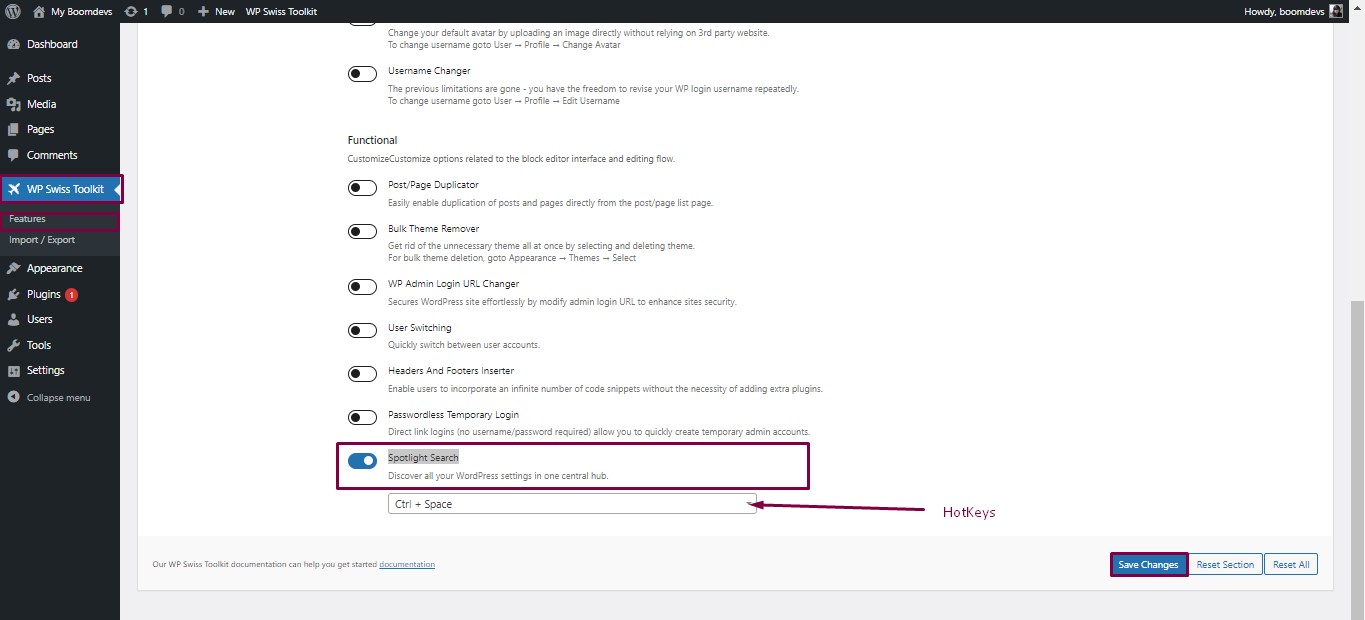Image resolution: width=1365 pixels, height=620 pixels.
Task: Click the Headers And Footers Inserter label
Action: pyautogui.click(x=451, y=371)
